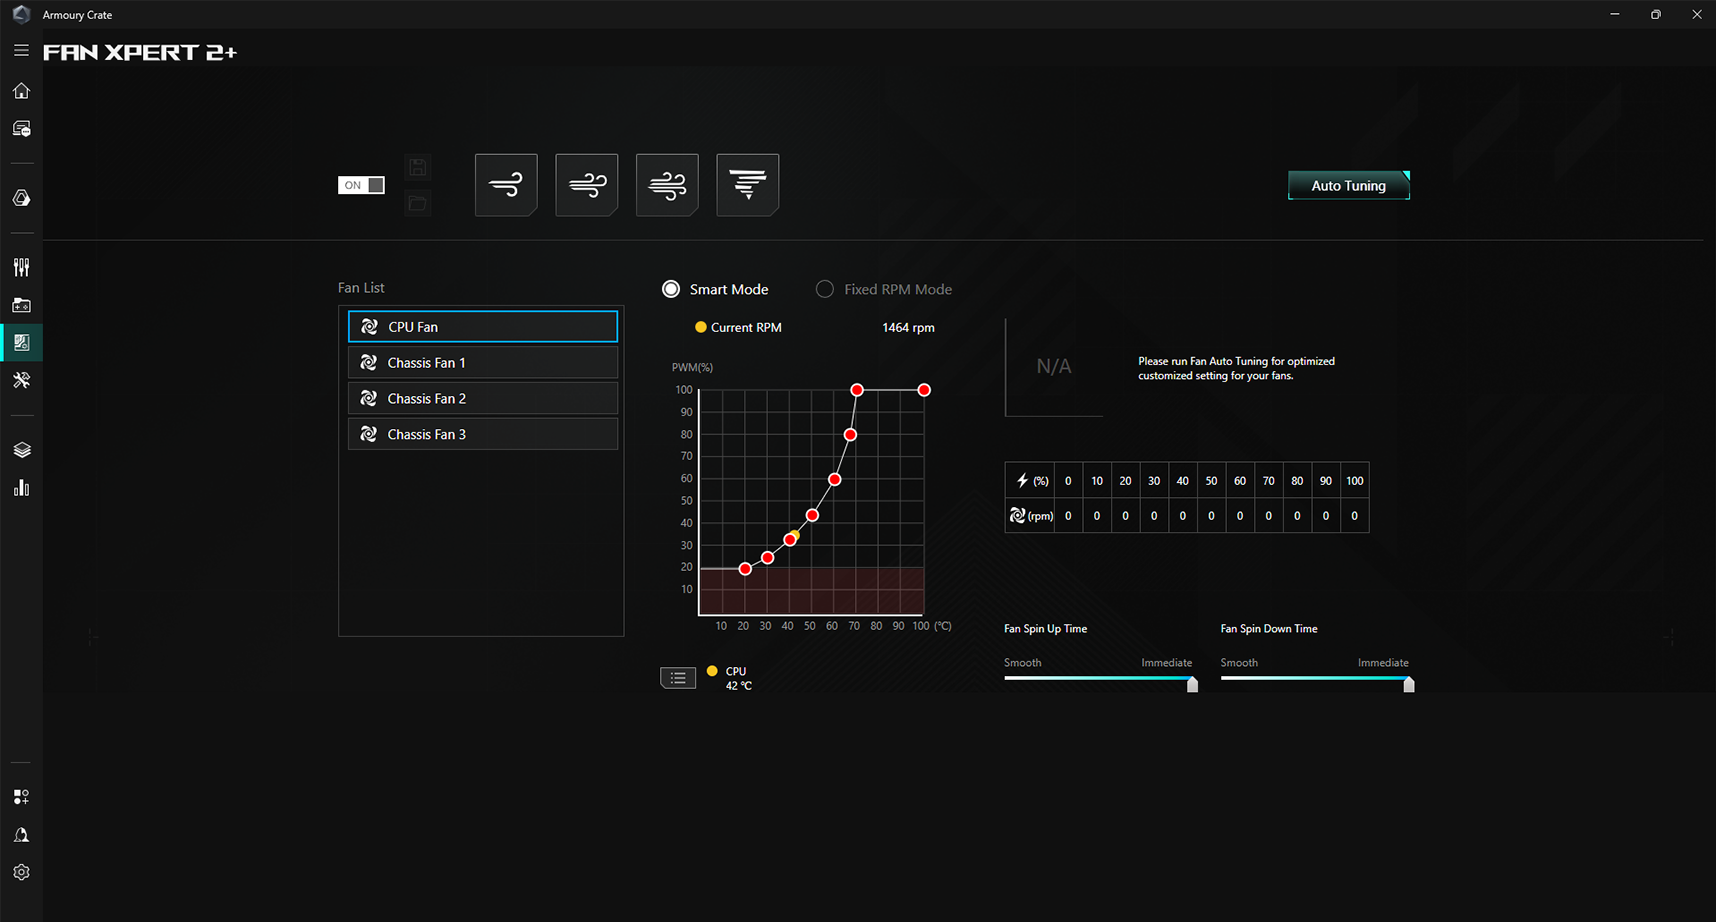Click the lowest fan curve point at 20% PWM
The image size is (1716, 922).
745,569
